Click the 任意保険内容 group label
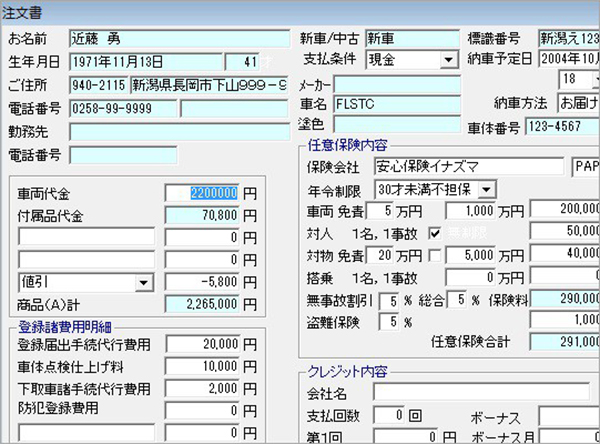This screenshot has width=600, height=444. [x=348, y=145]
